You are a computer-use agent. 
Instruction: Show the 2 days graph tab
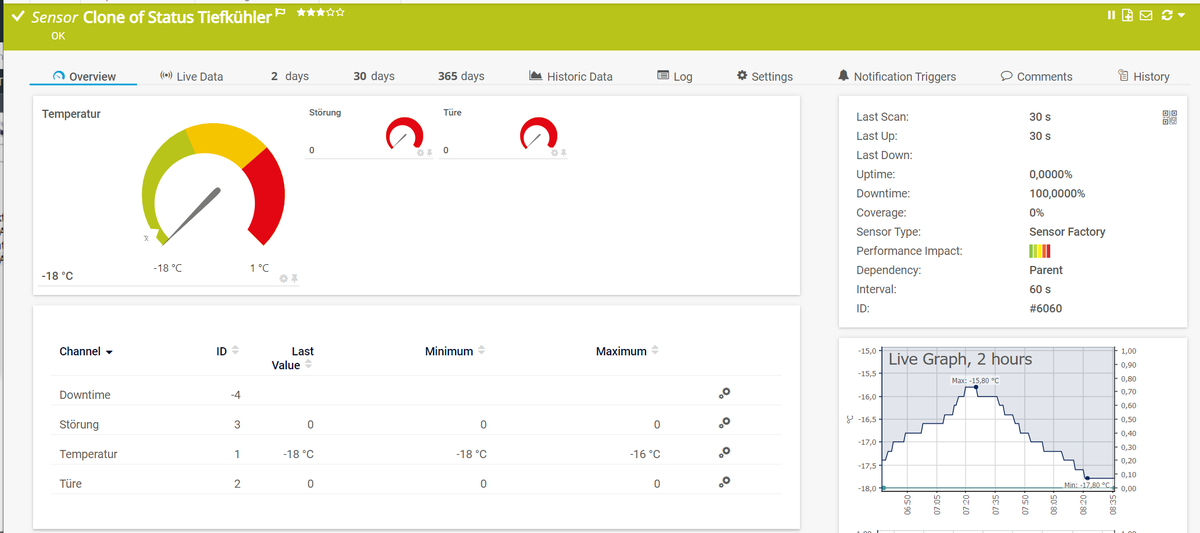290,76
